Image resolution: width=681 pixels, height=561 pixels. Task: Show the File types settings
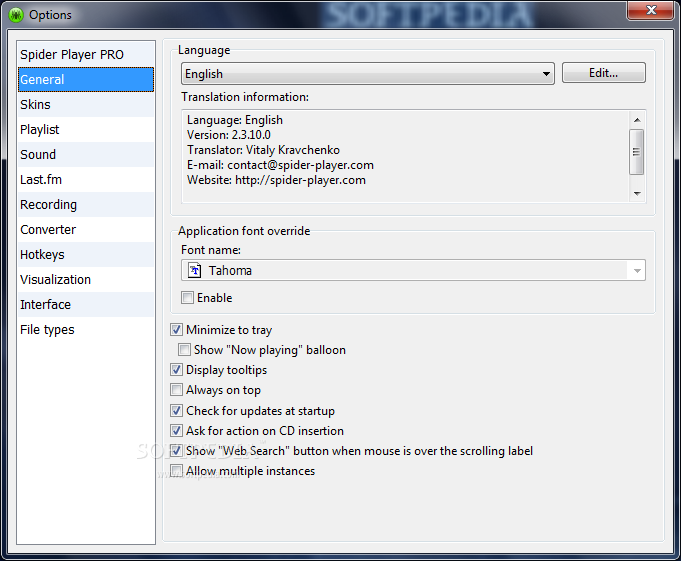86,330
